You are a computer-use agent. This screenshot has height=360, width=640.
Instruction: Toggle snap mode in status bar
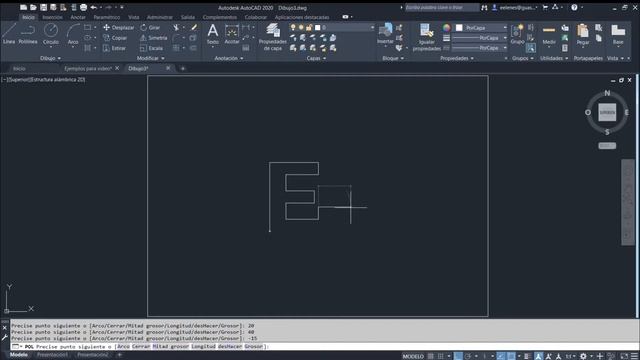click(441, 356)
